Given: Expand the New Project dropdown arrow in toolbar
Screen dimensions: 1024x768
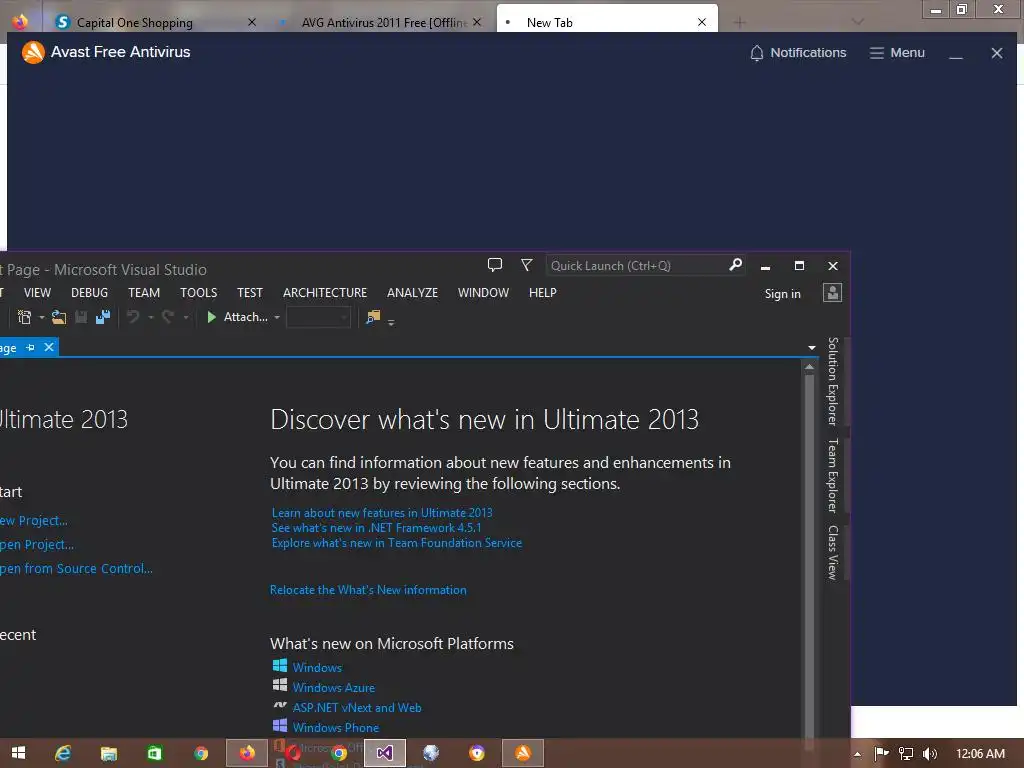Looking at the screenshot, I should tap(42, 317).
